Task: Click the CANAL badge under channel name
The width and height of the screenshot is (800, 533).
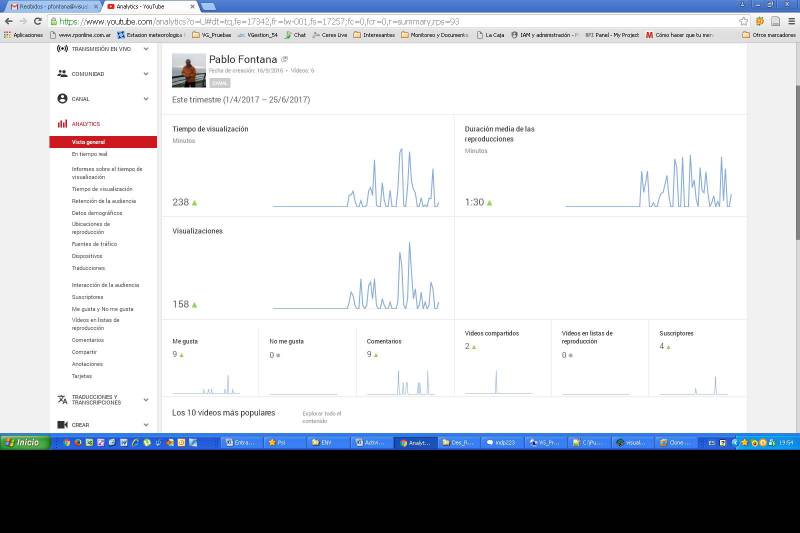Action: [x=219, y=83]
